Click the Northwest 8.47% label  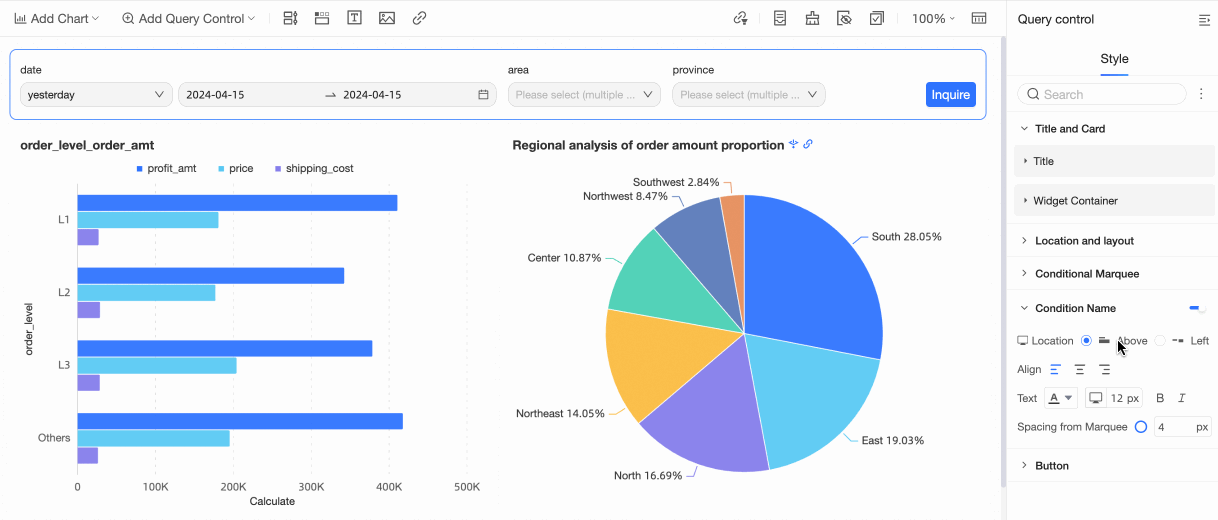(x=625, y=196)
